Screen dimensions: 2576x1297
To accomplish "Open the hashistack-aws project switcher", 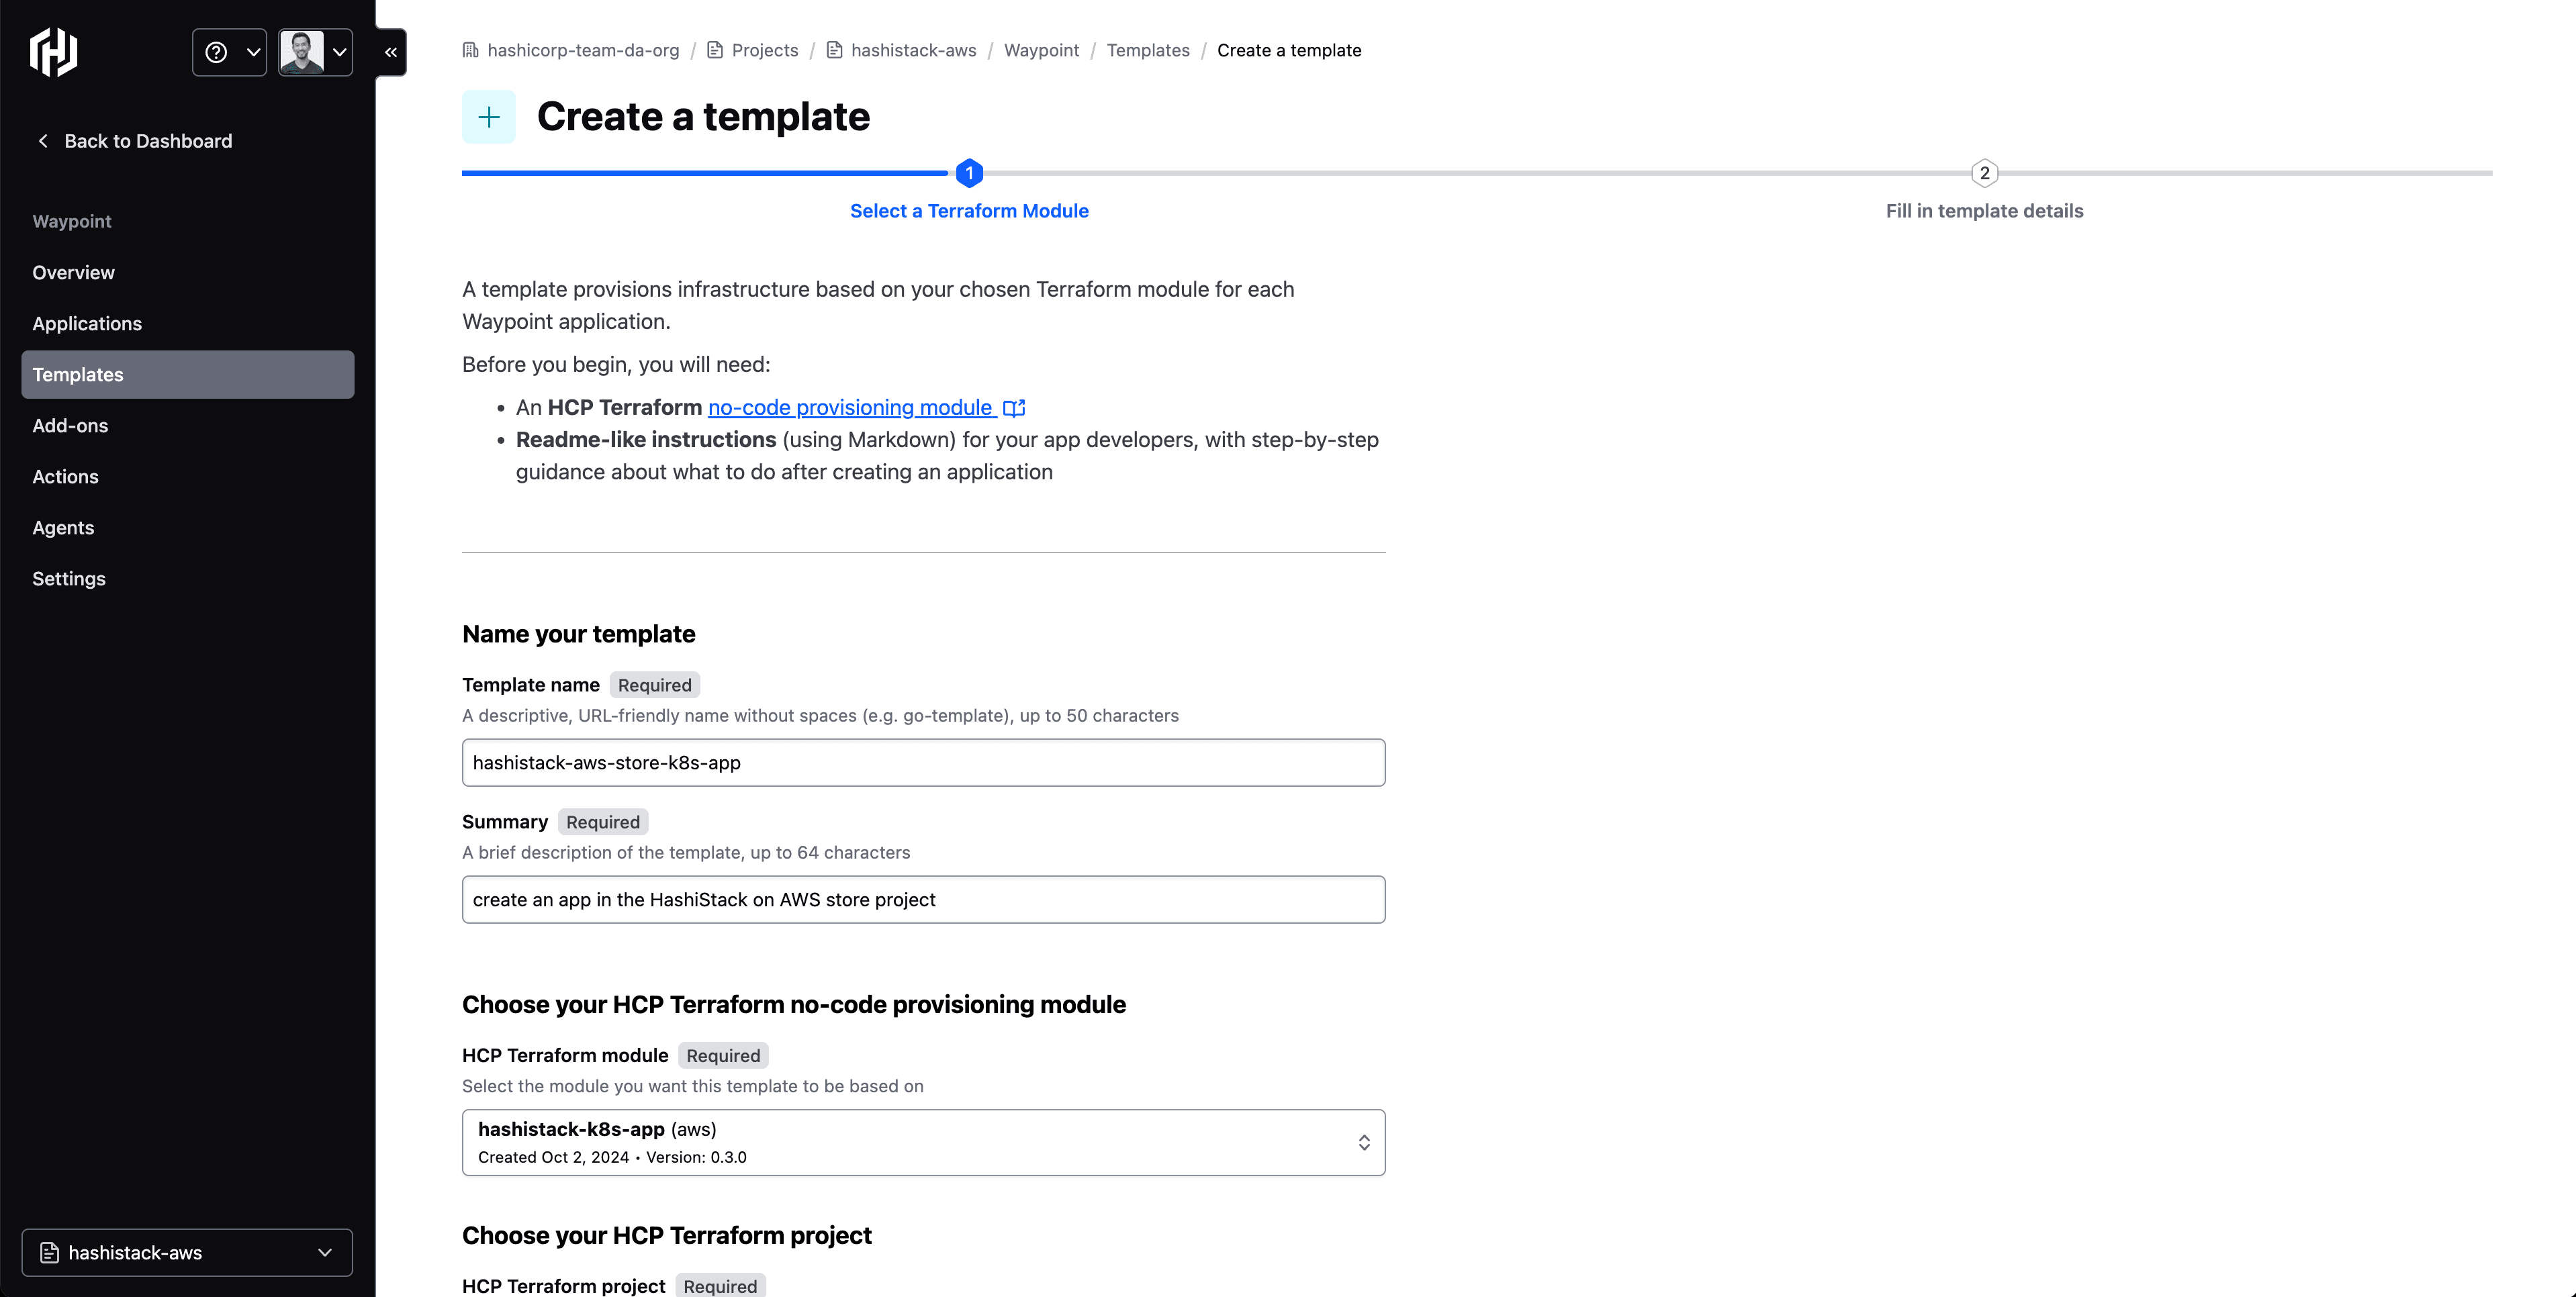I will coord(187,1252).
